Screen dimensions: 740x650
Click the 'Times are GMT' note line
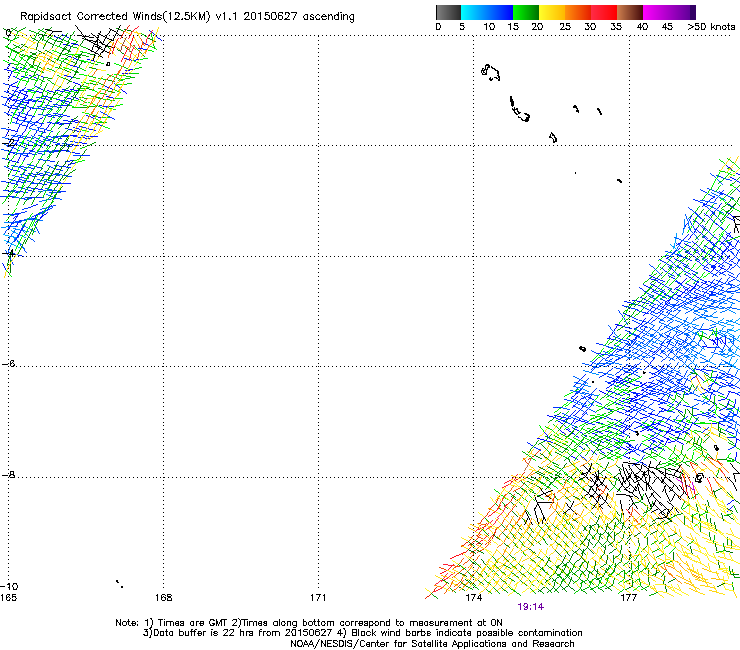pyautogui.click(x=309, y=623)
